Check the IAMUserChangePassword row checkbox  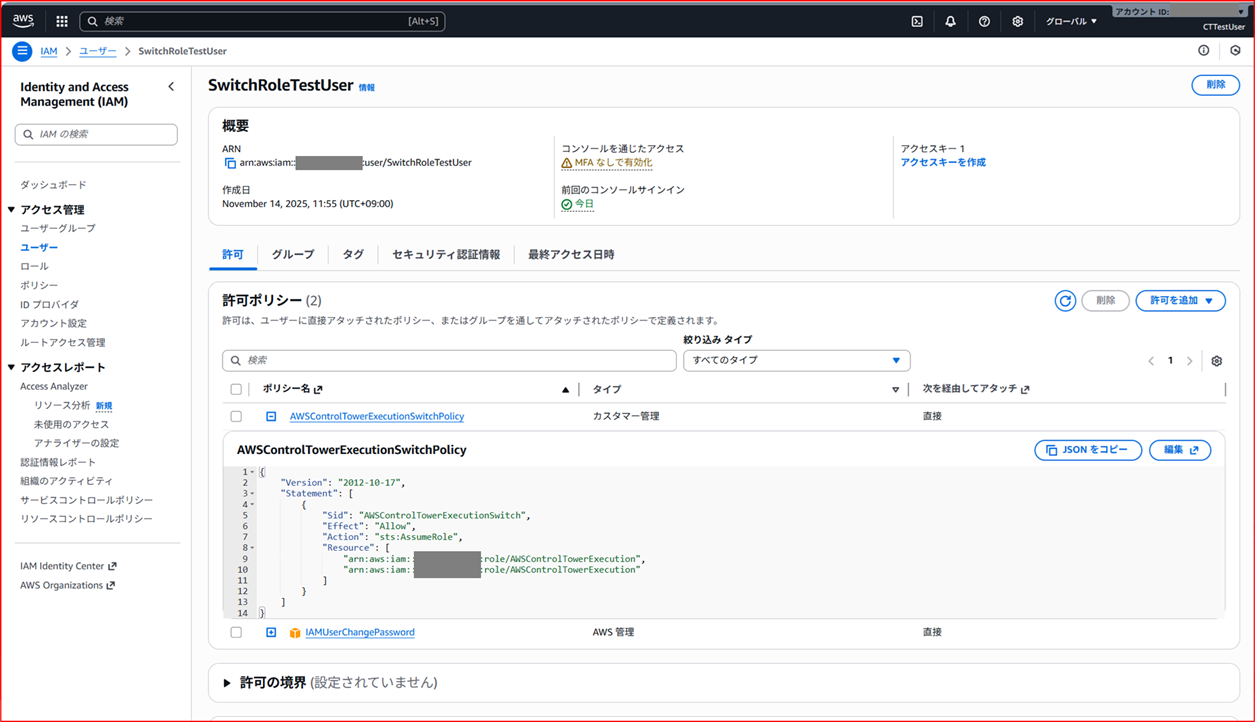[x=236, y=632]
